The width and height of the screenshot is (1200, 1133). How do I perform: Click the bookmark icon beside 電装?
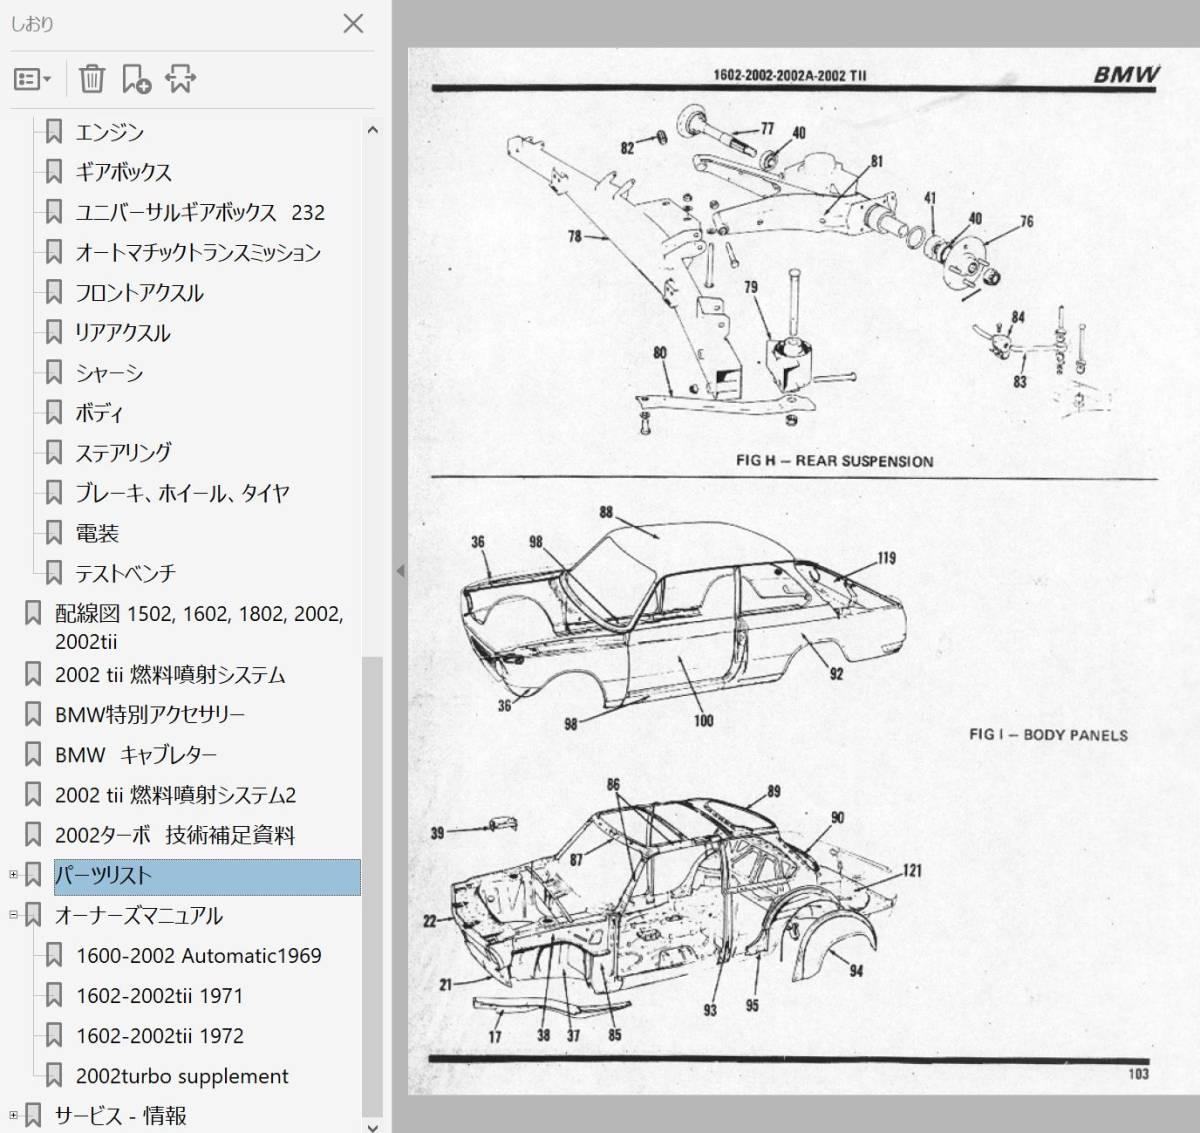pos(54,533)
